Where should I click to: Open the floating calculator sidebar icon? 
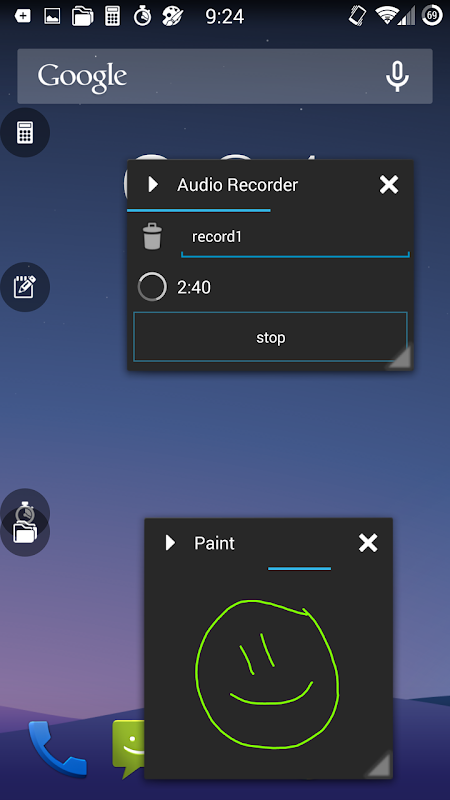[x=25, y=133]
